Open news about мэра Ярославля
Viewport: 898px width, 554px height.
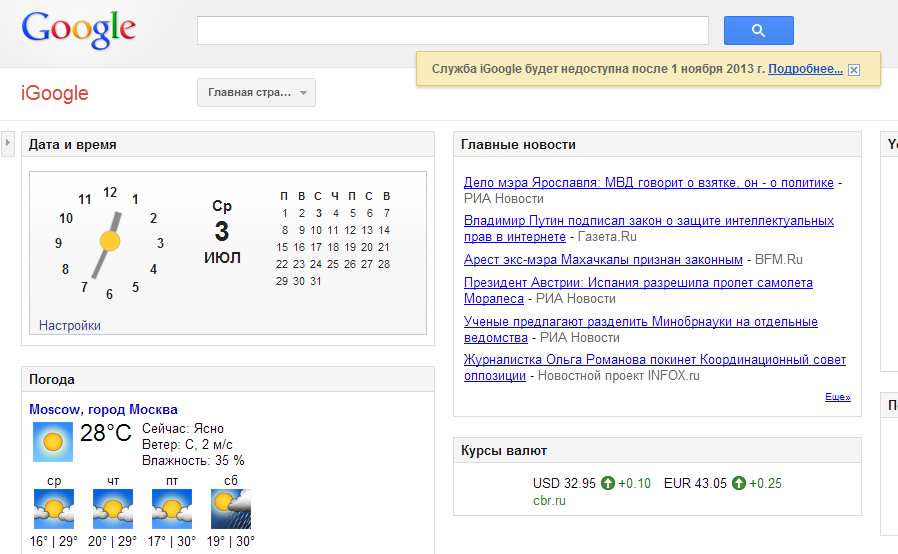pos(649,183)
